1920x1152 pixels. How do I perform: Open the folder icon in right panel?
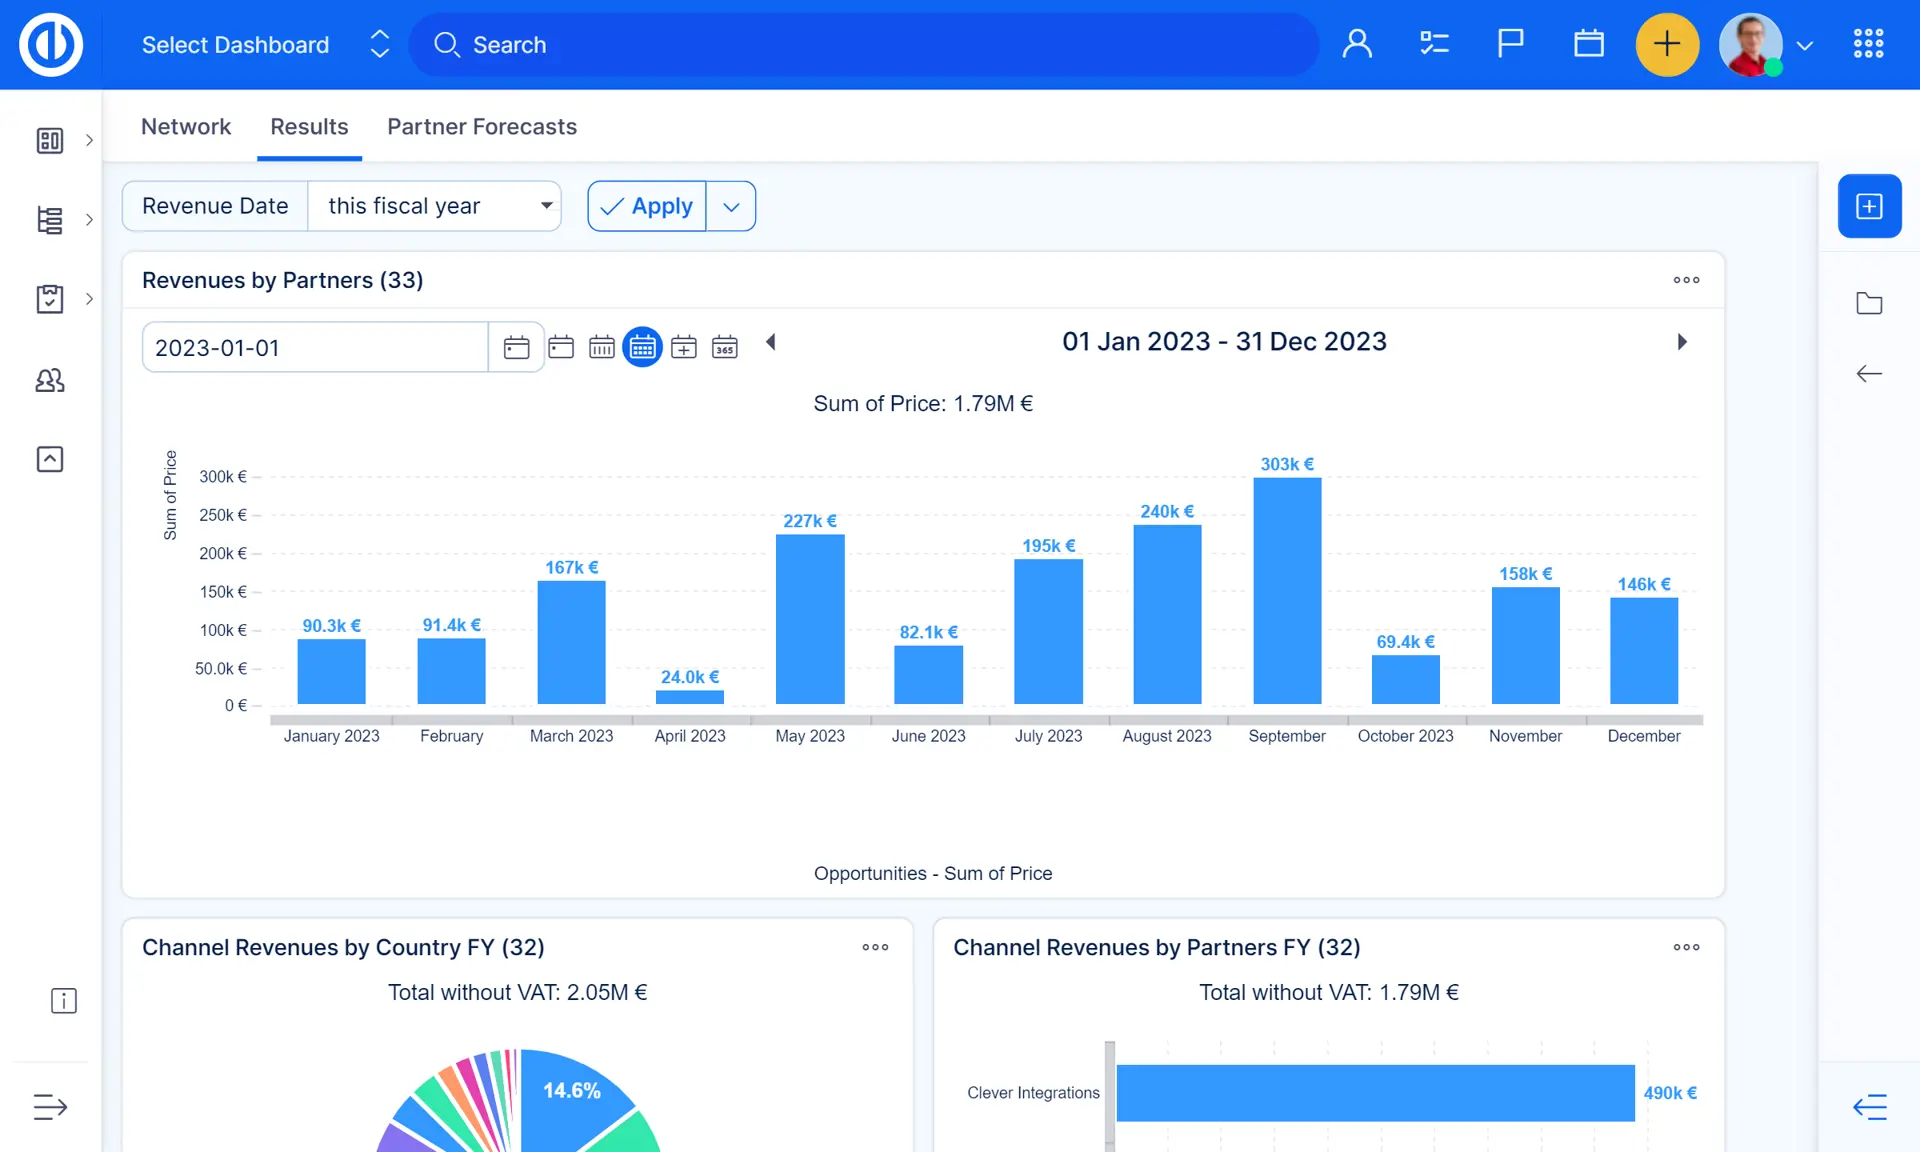tap(1869, 303)
